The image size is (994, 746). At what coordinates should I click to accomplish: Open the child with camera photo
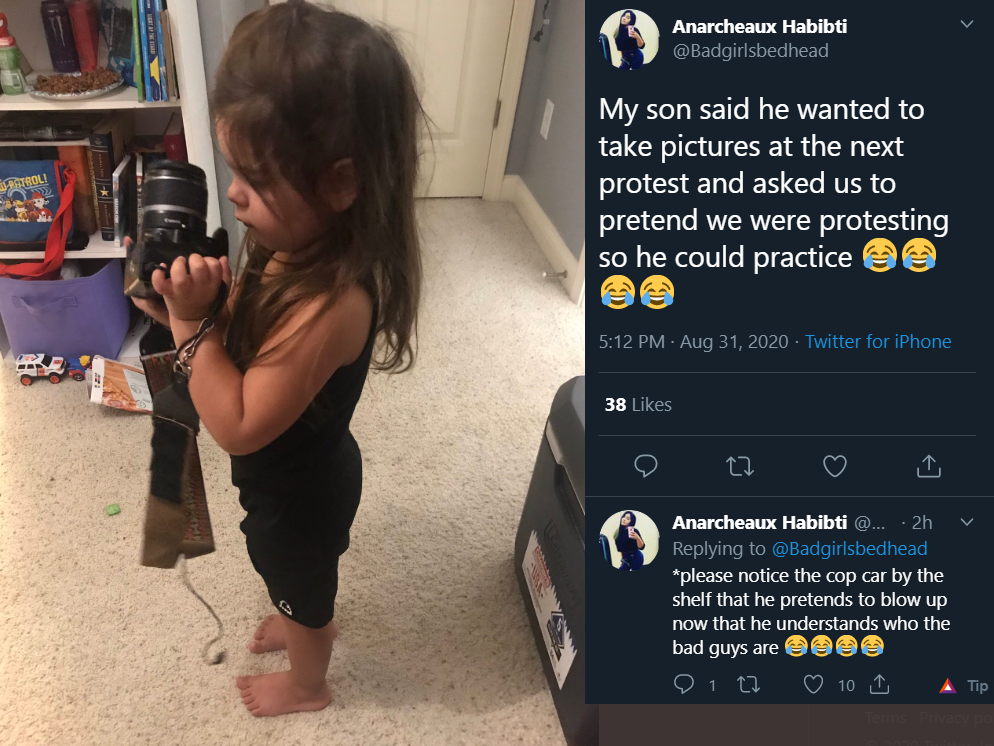[x=292, y=373]
